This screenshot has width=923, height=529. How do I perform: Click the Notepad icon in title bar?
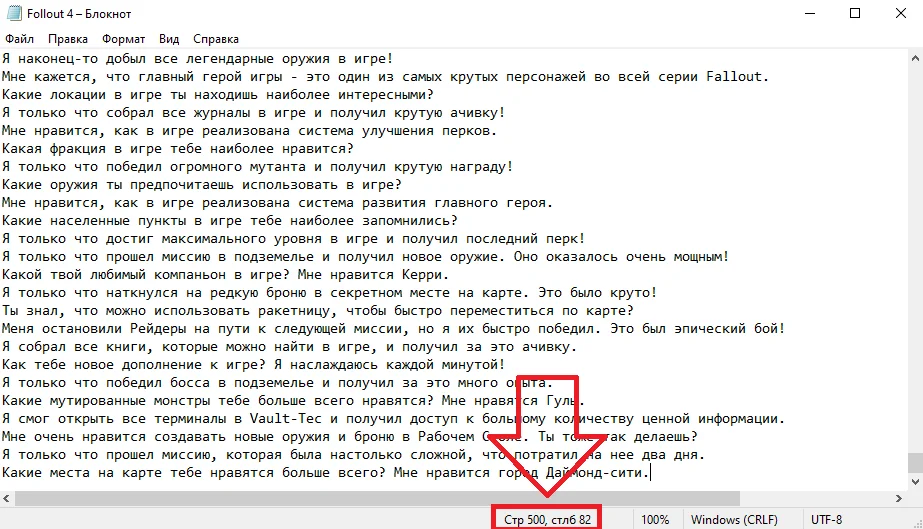(14, 13)
